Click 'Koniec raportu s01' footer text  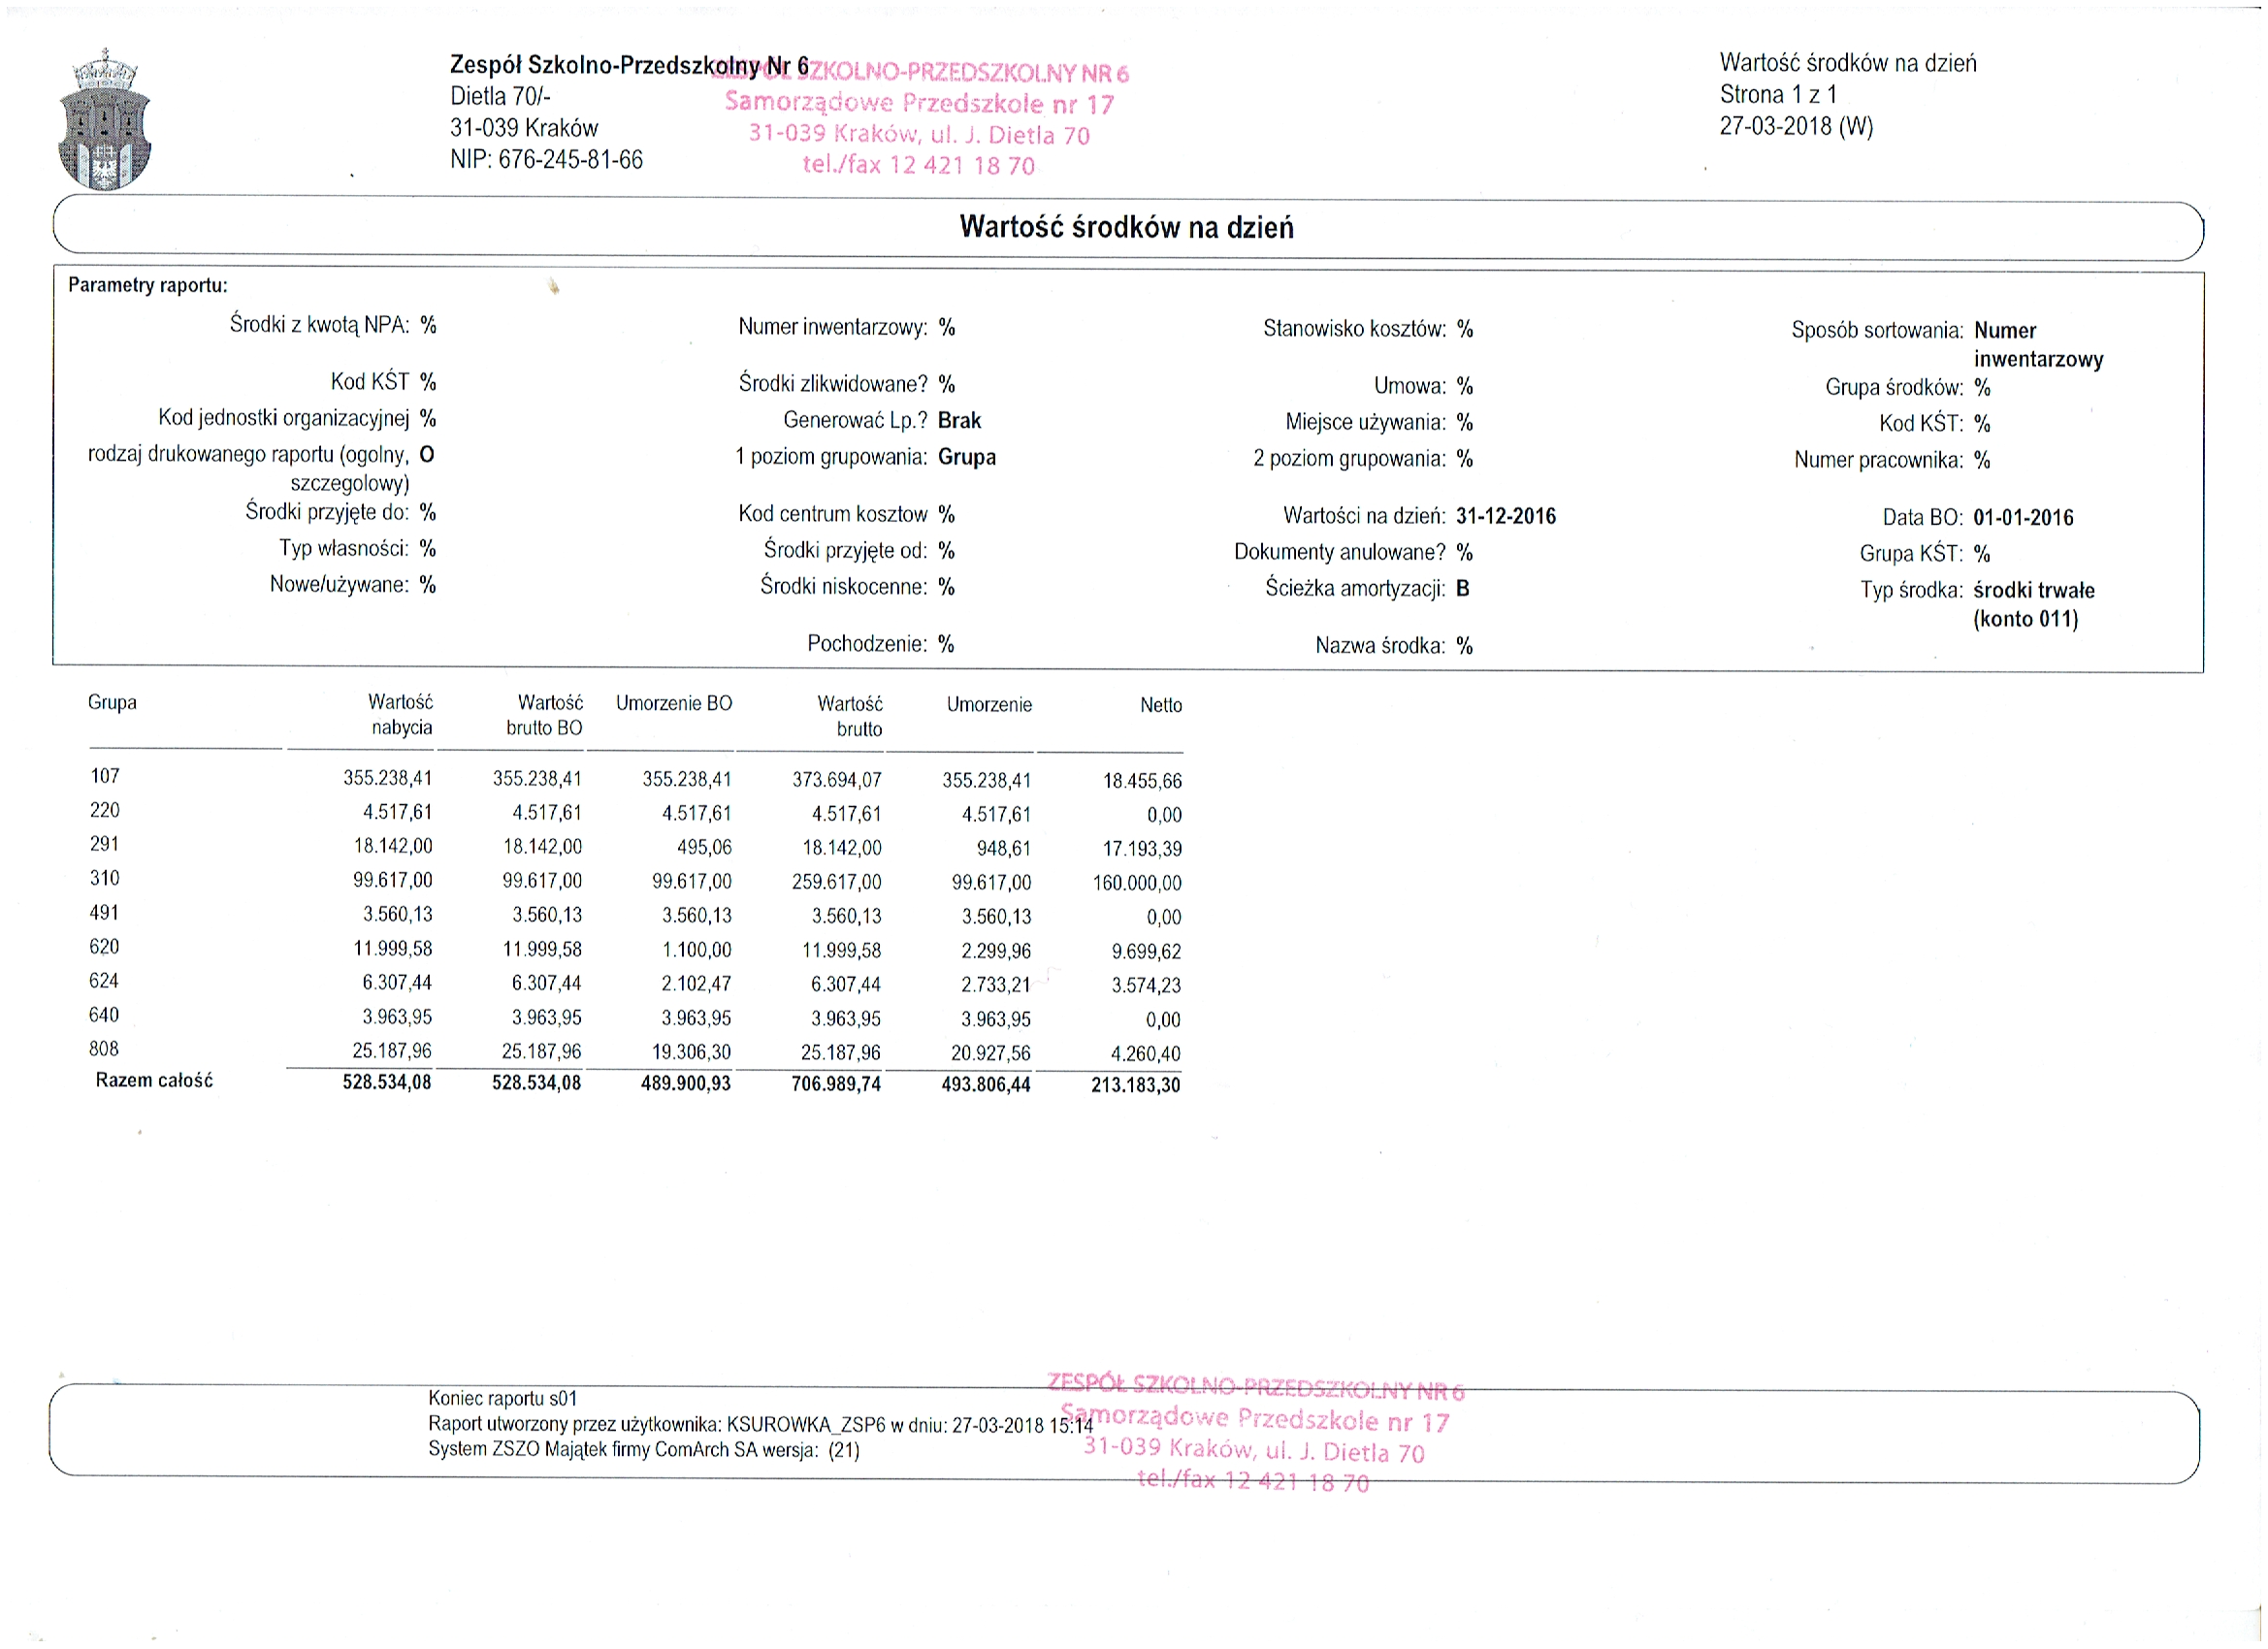coord(502,1398)
